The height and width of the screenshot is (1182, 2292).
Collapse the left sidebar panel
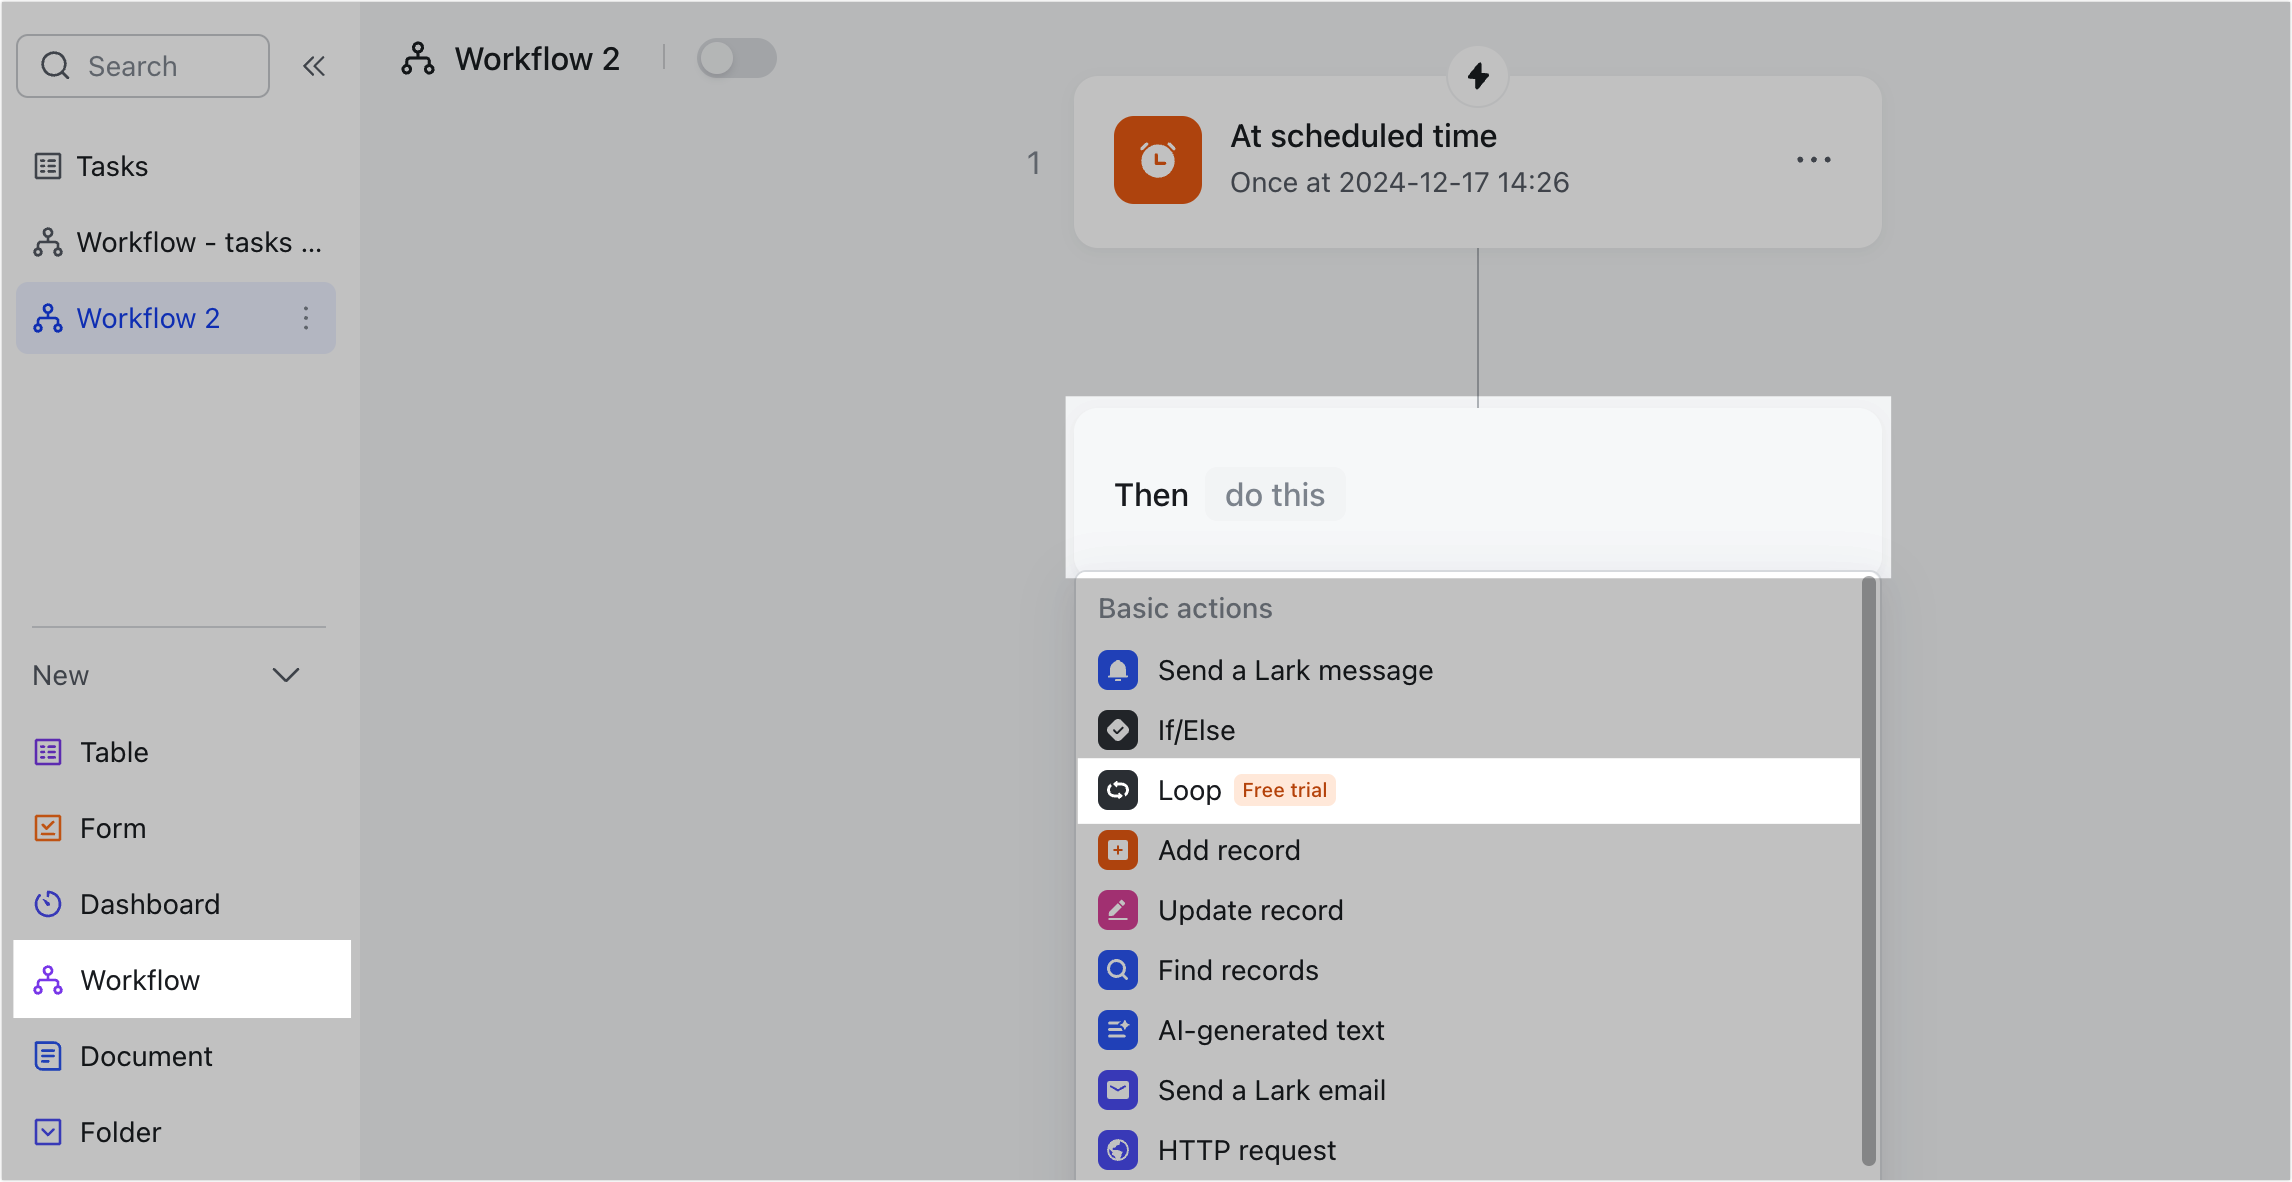click(315, 65)
